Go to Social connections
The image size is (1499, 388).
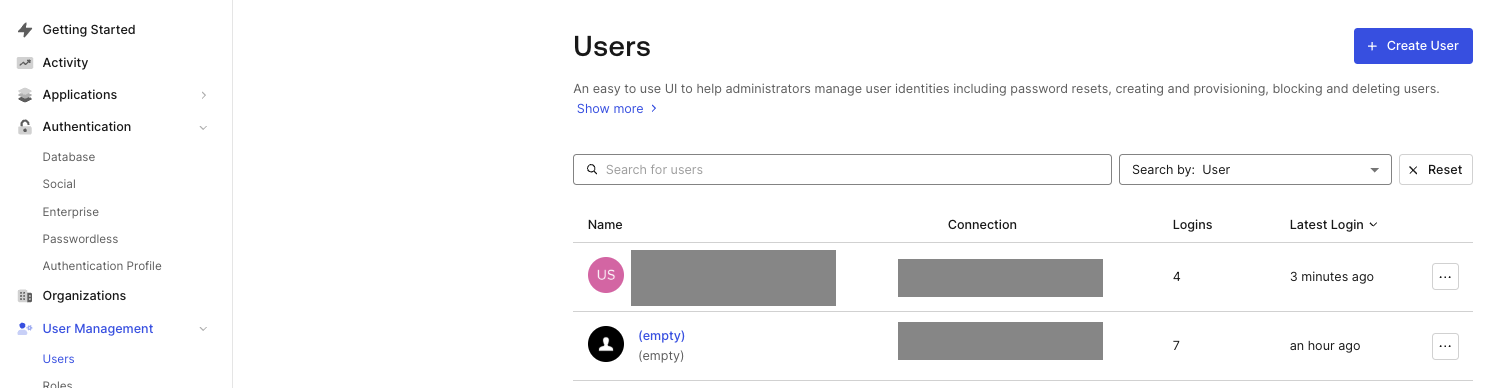click(x=59, y=184)
